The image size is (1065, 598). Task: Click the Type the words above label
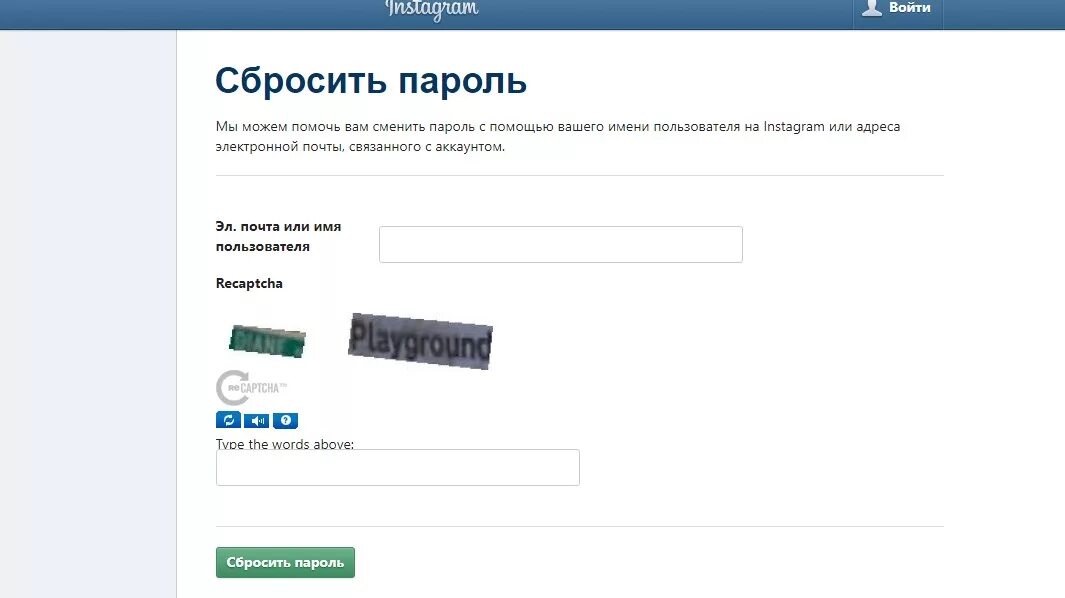[285, 444]
